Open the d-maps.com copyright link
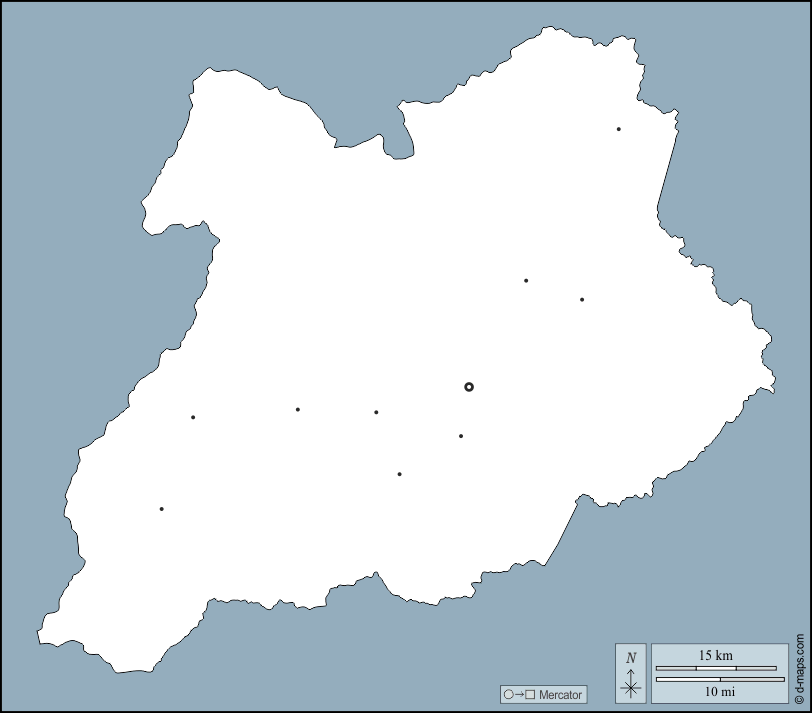 tap(800, 669)
